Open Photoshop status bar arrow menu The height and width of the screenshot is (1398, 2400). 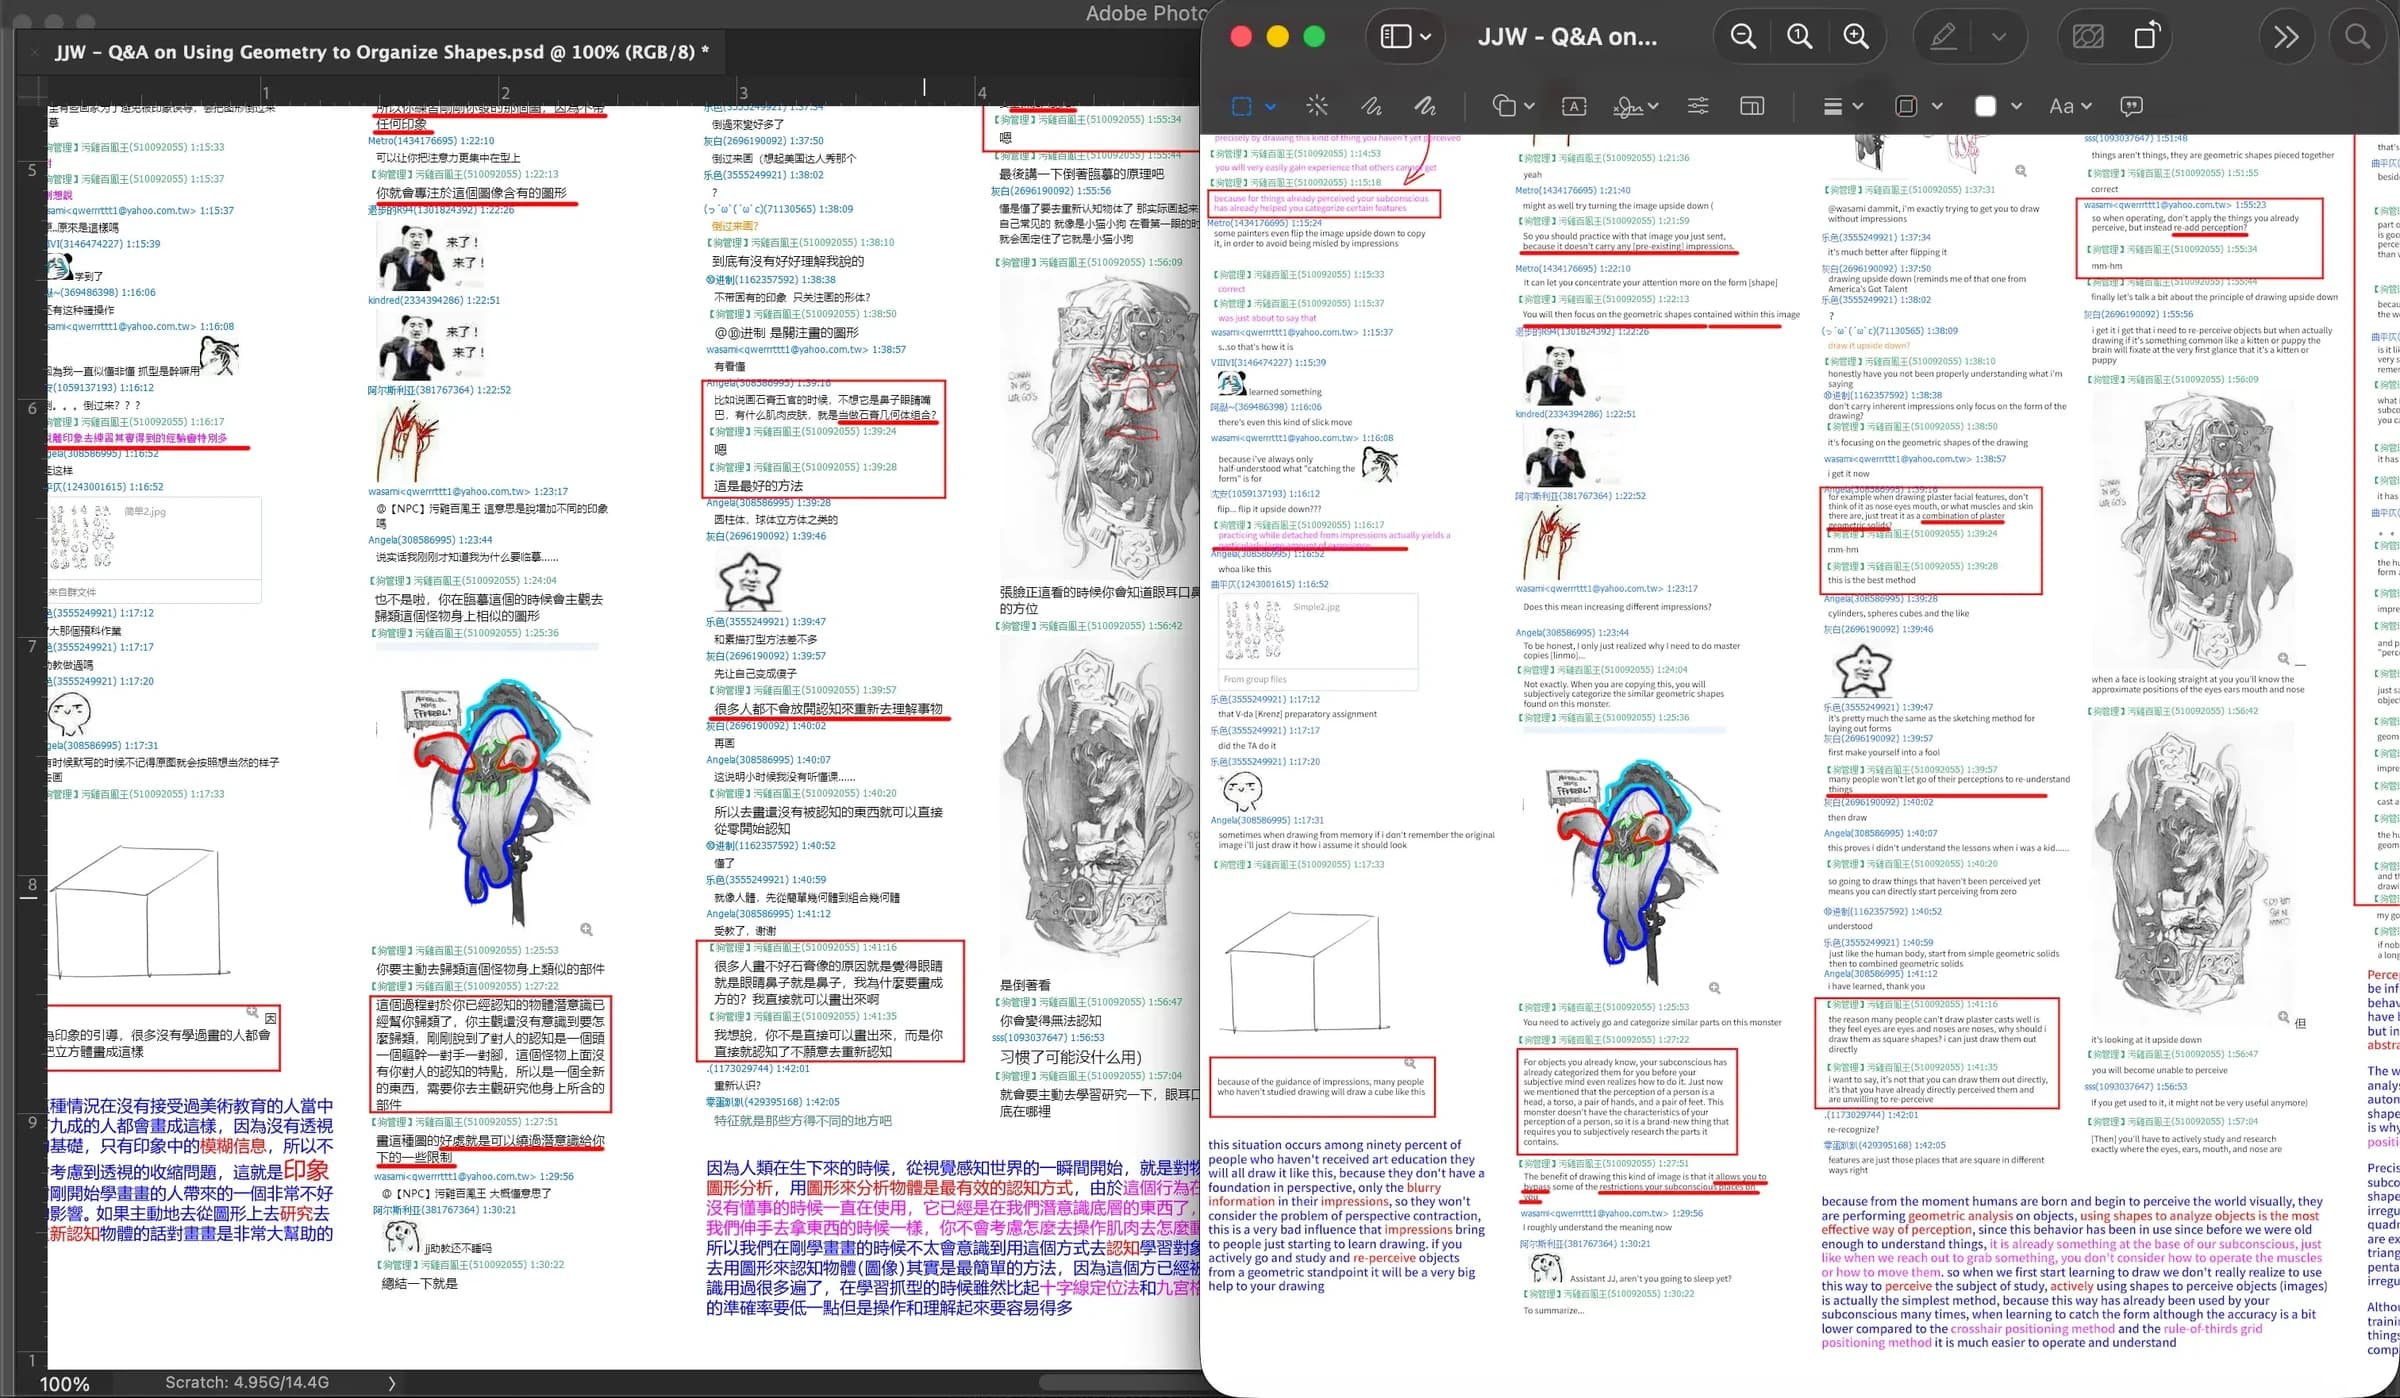tap(392, 1383)
